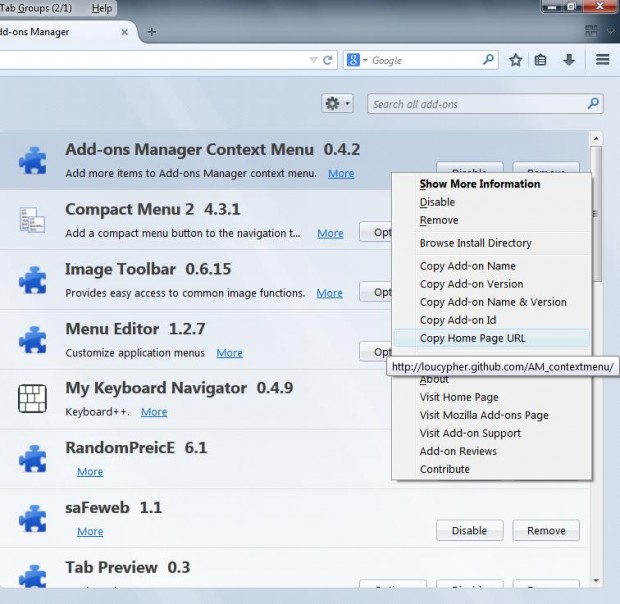This screenshot has height=604, width=620.
Task: Click Options button for Compact Menu 2
Action: [x=376, y=232]
